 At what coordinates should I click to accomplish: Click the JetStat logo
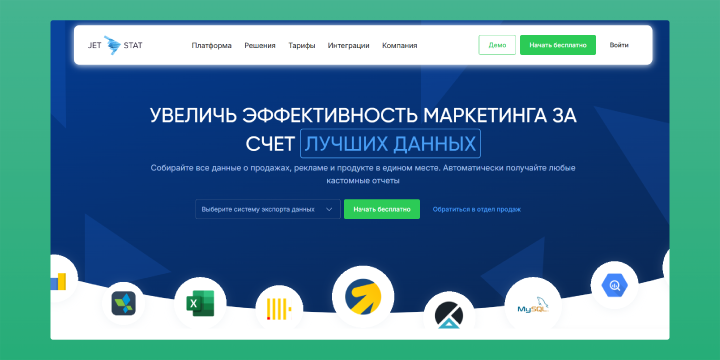(115, 45)
